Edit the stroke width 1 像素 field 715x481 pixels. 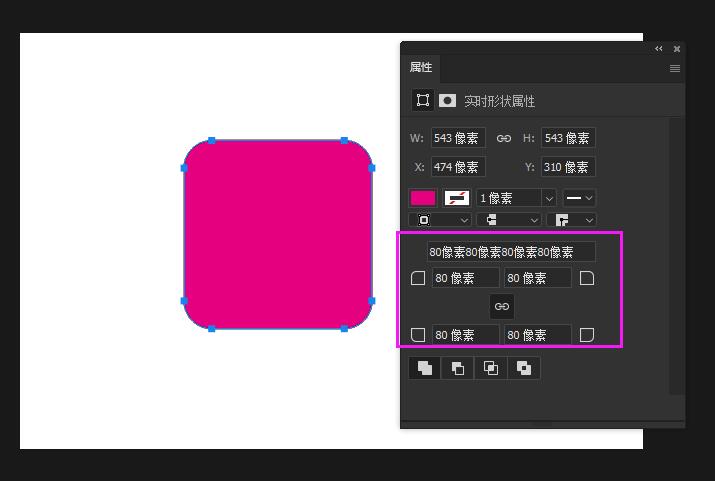pos(509,198)
